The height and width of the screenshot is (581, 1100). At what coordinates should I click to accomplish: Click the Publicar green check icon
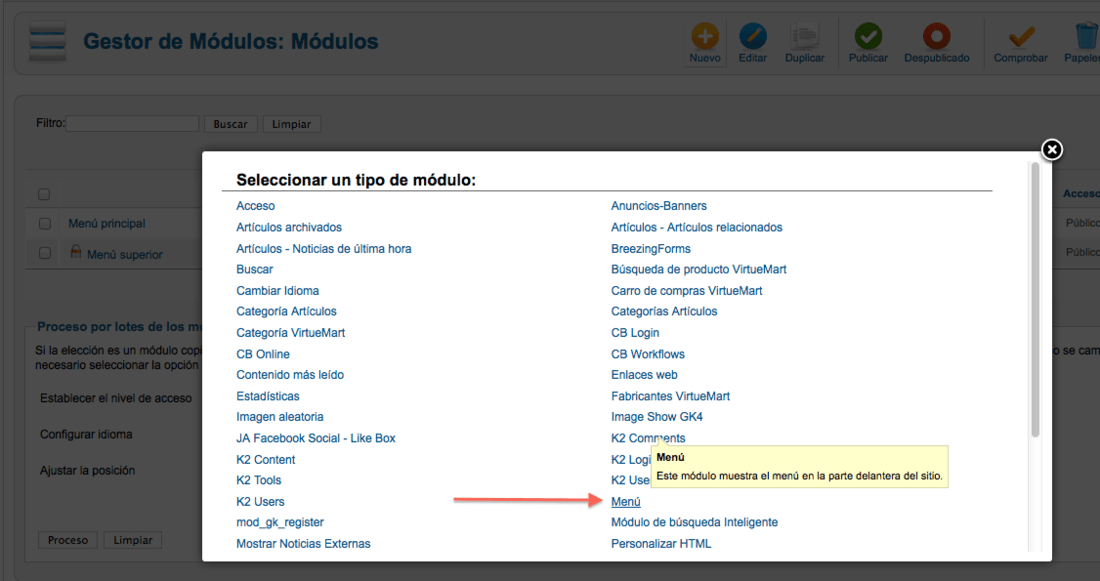[x=868, y=36]
